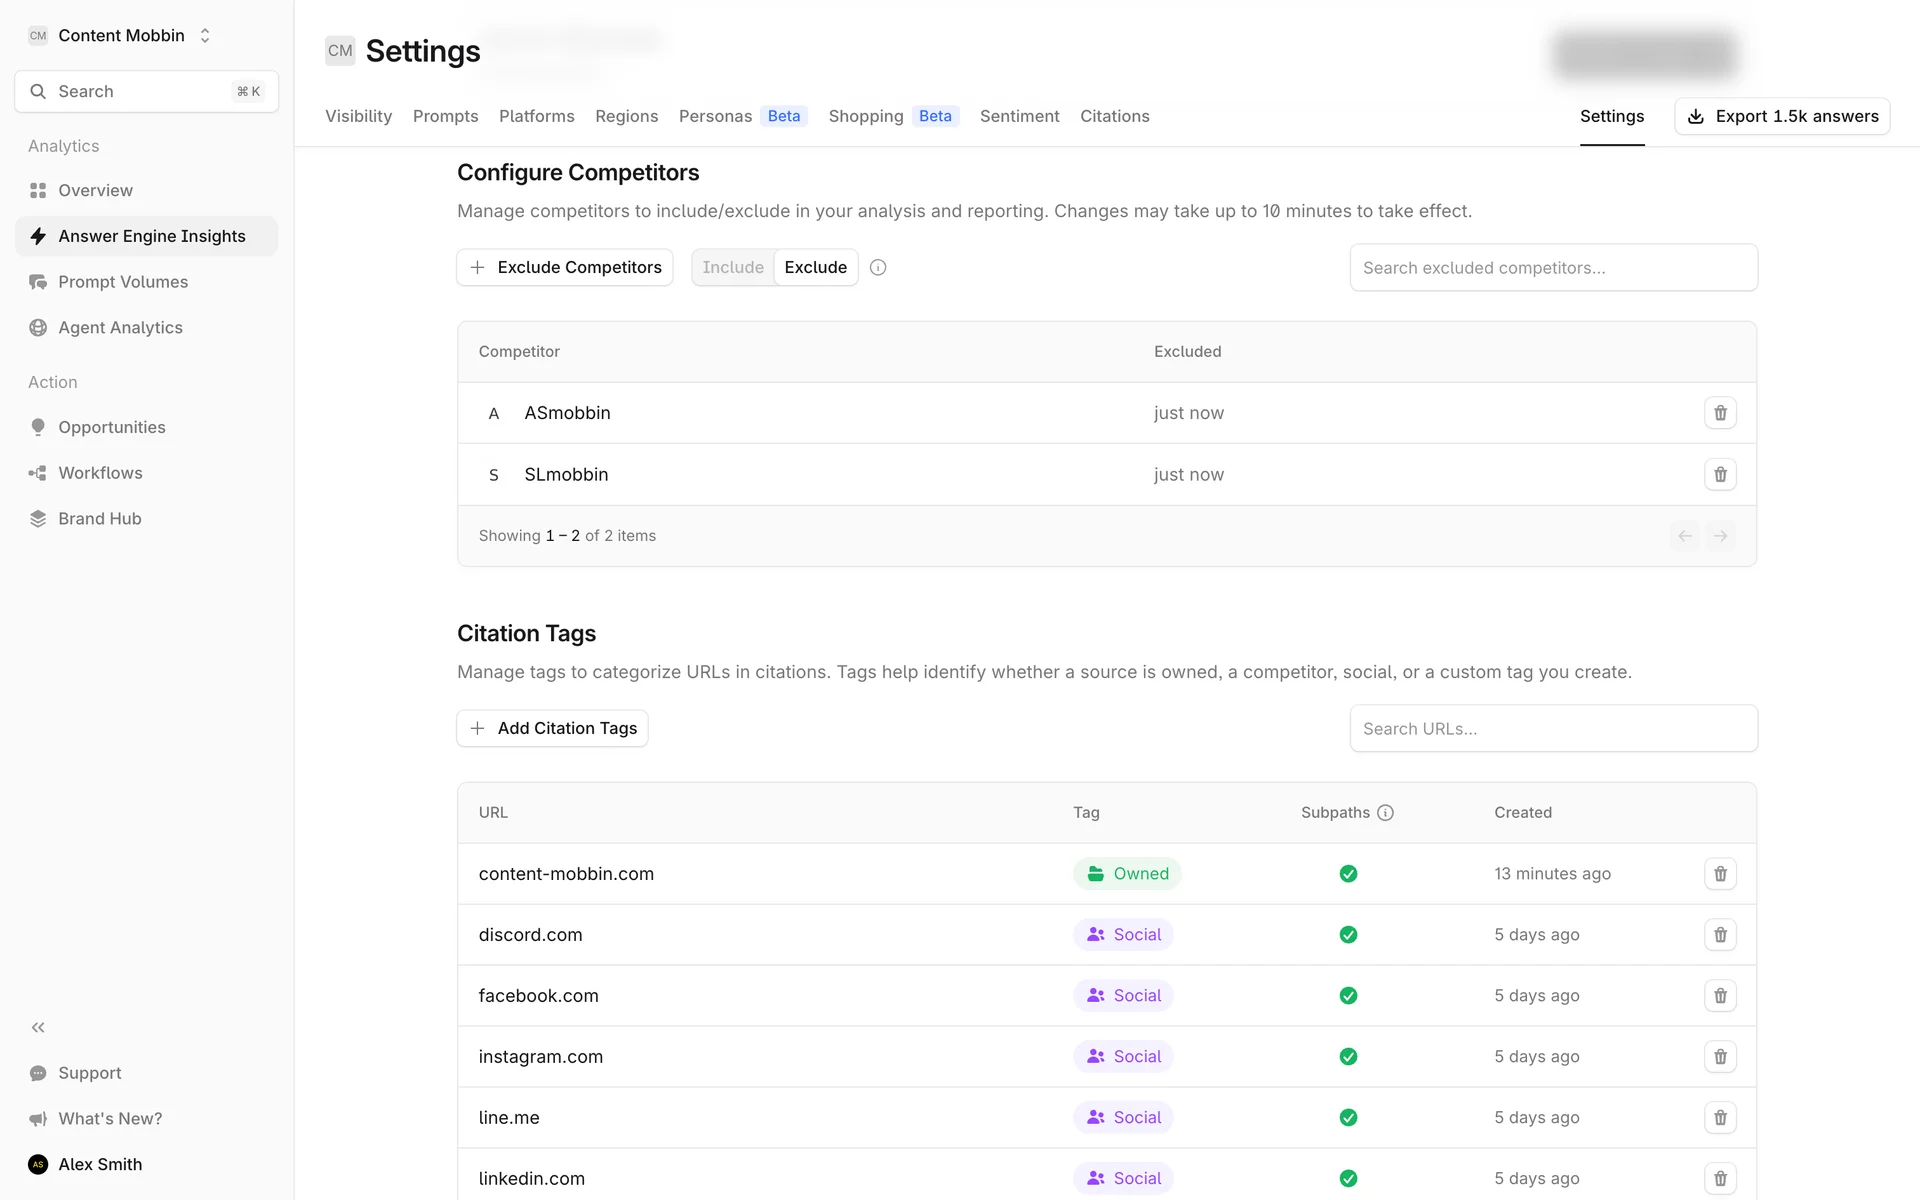Screen dimensions: 1920x1200
Task: Open the Sentiment tab
Action: (1019, 116)
